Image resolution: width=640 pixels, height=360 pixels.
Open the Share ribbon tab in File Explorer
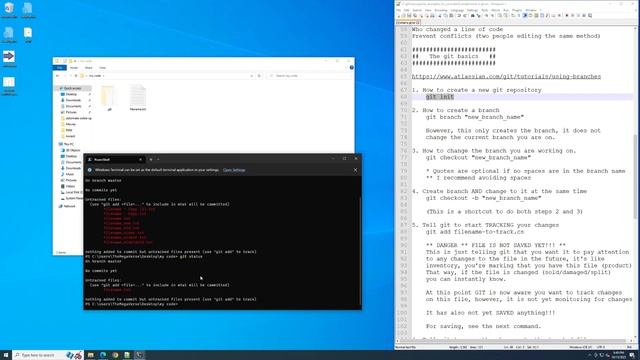[x=88, y=68]
